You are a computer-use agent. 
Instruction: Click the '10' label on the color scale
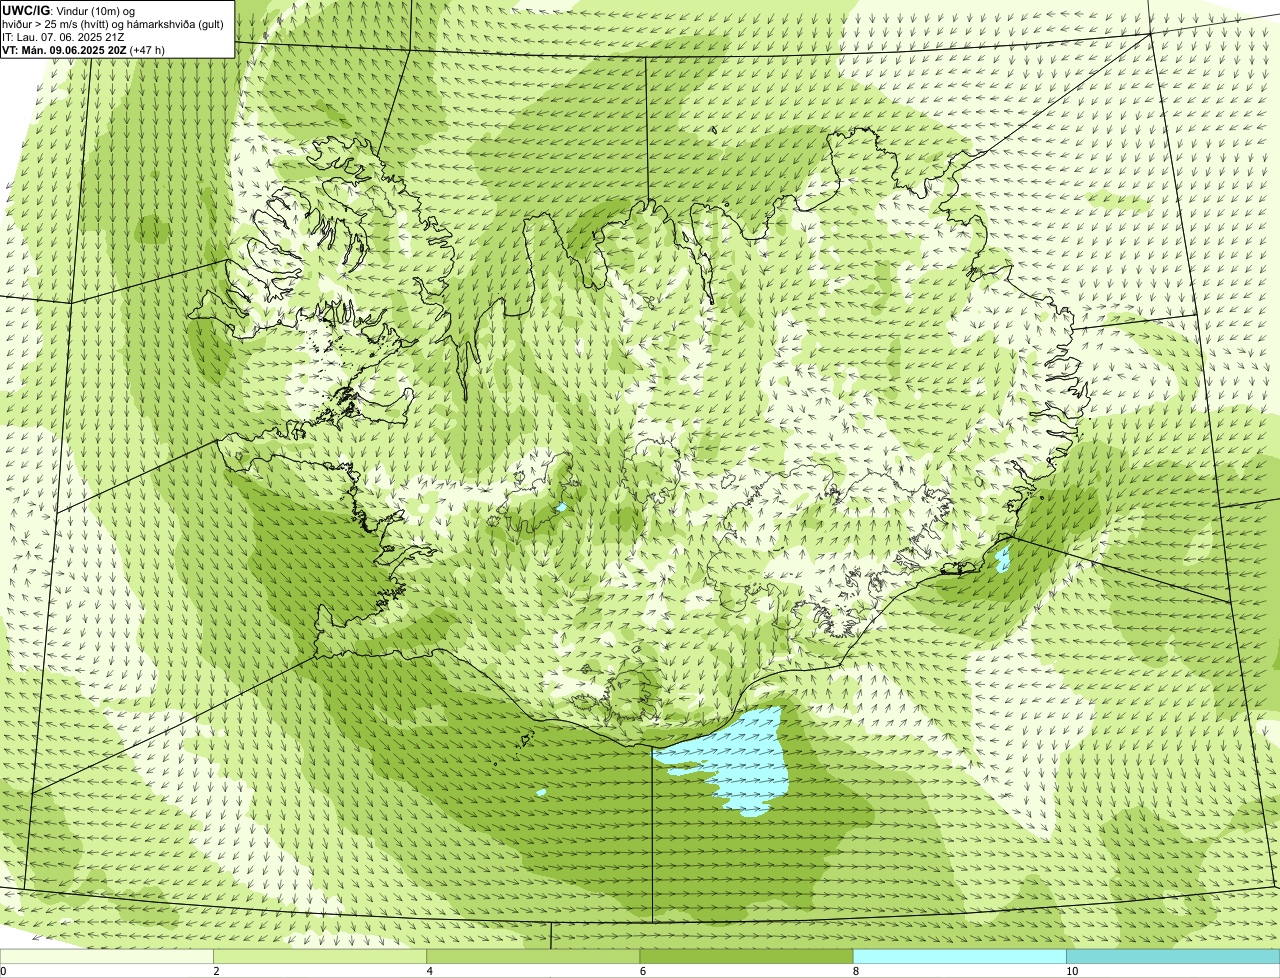pos(1072,971)
